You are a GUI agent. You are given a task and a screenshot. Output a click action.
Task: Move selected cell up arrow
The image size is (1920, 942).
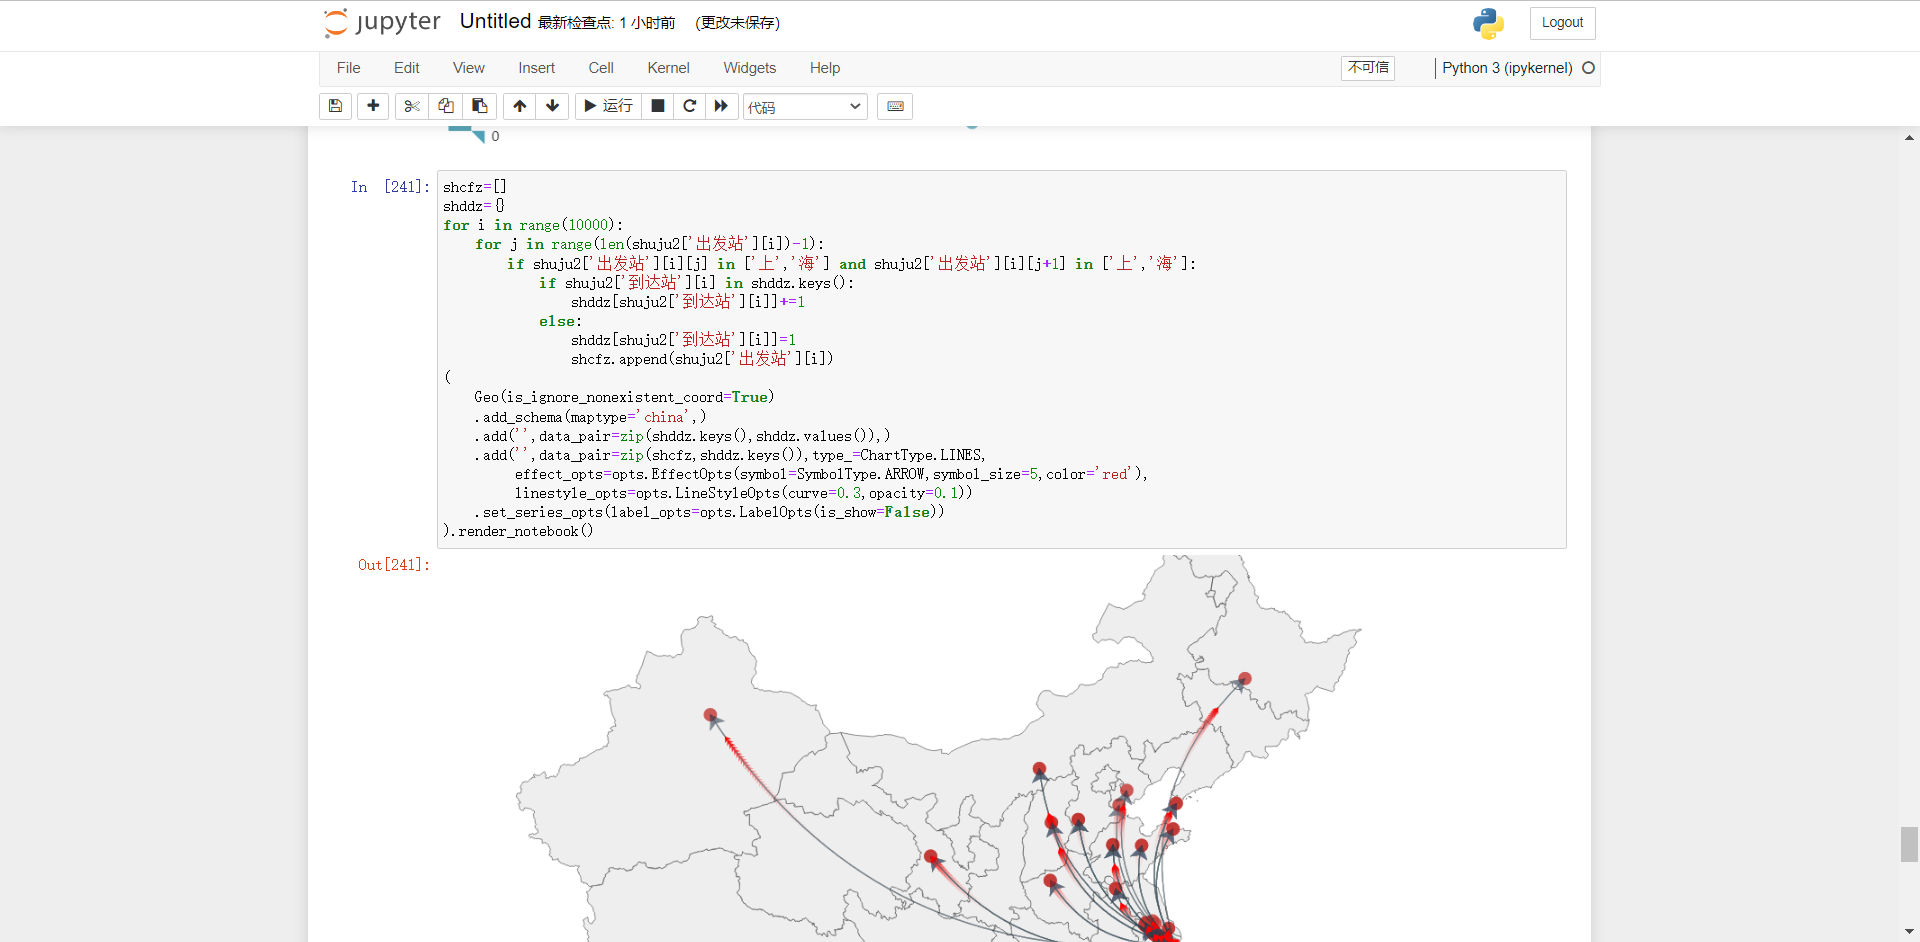point(520,106)
